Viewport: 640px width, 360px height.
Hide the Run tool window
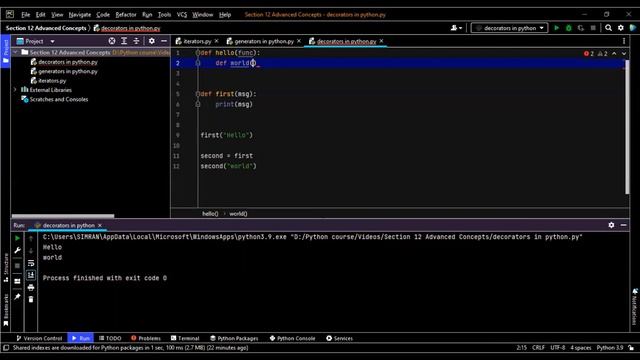tap(623, 225)
